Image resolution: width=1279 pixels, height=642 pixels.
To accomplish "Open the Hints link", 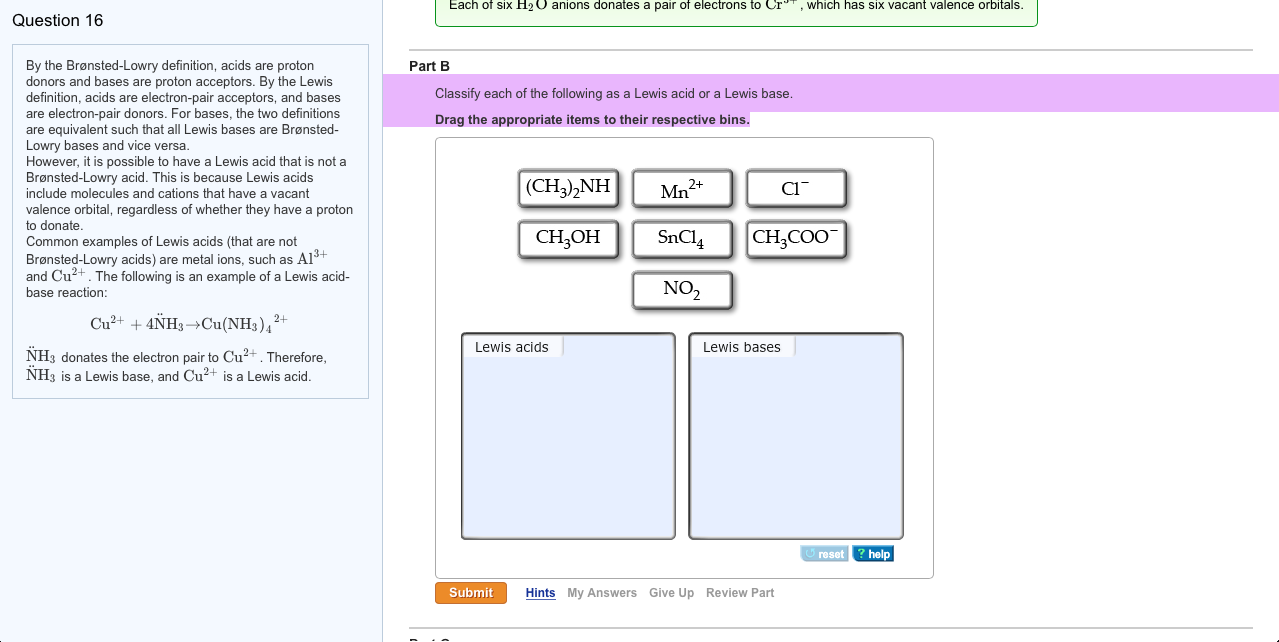I will click(540, 592).
